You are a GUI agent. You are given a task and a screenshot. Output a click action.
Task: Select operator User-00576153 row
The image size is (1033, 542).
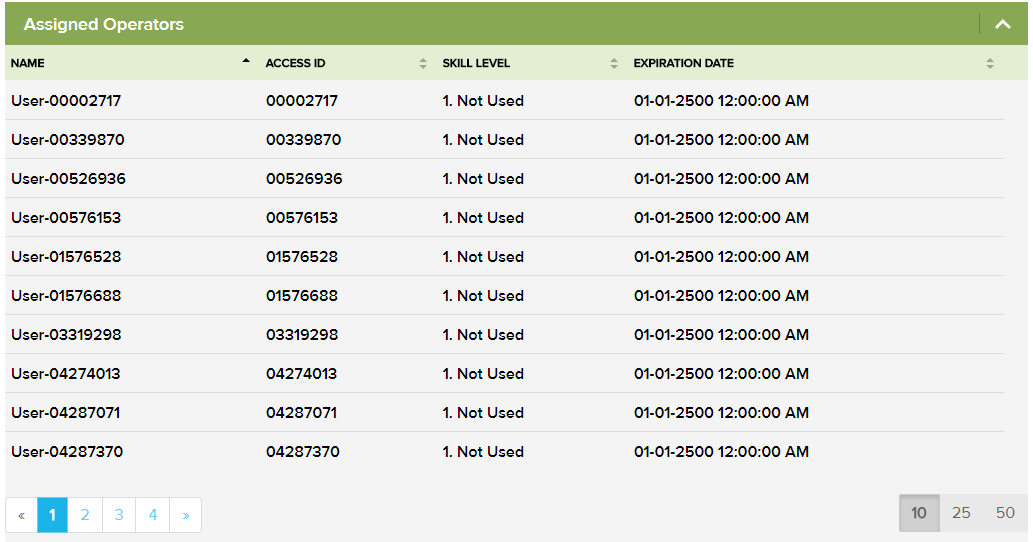pos(66,218)
